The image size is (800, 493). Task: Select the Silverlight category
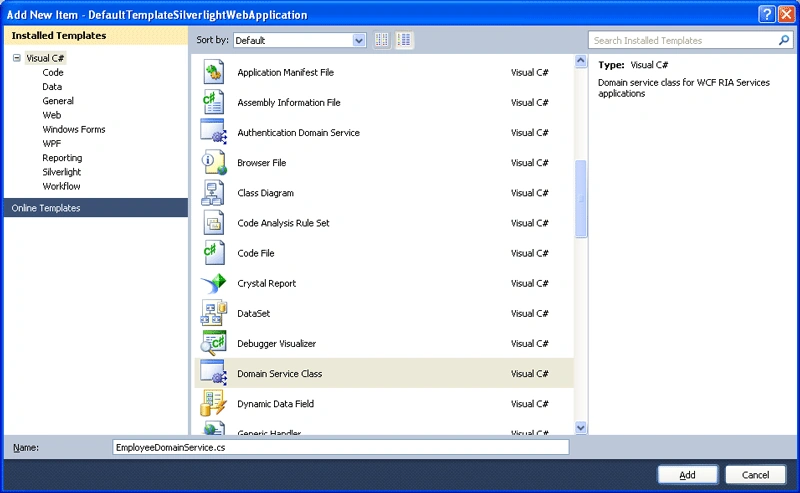click(62, 172)
